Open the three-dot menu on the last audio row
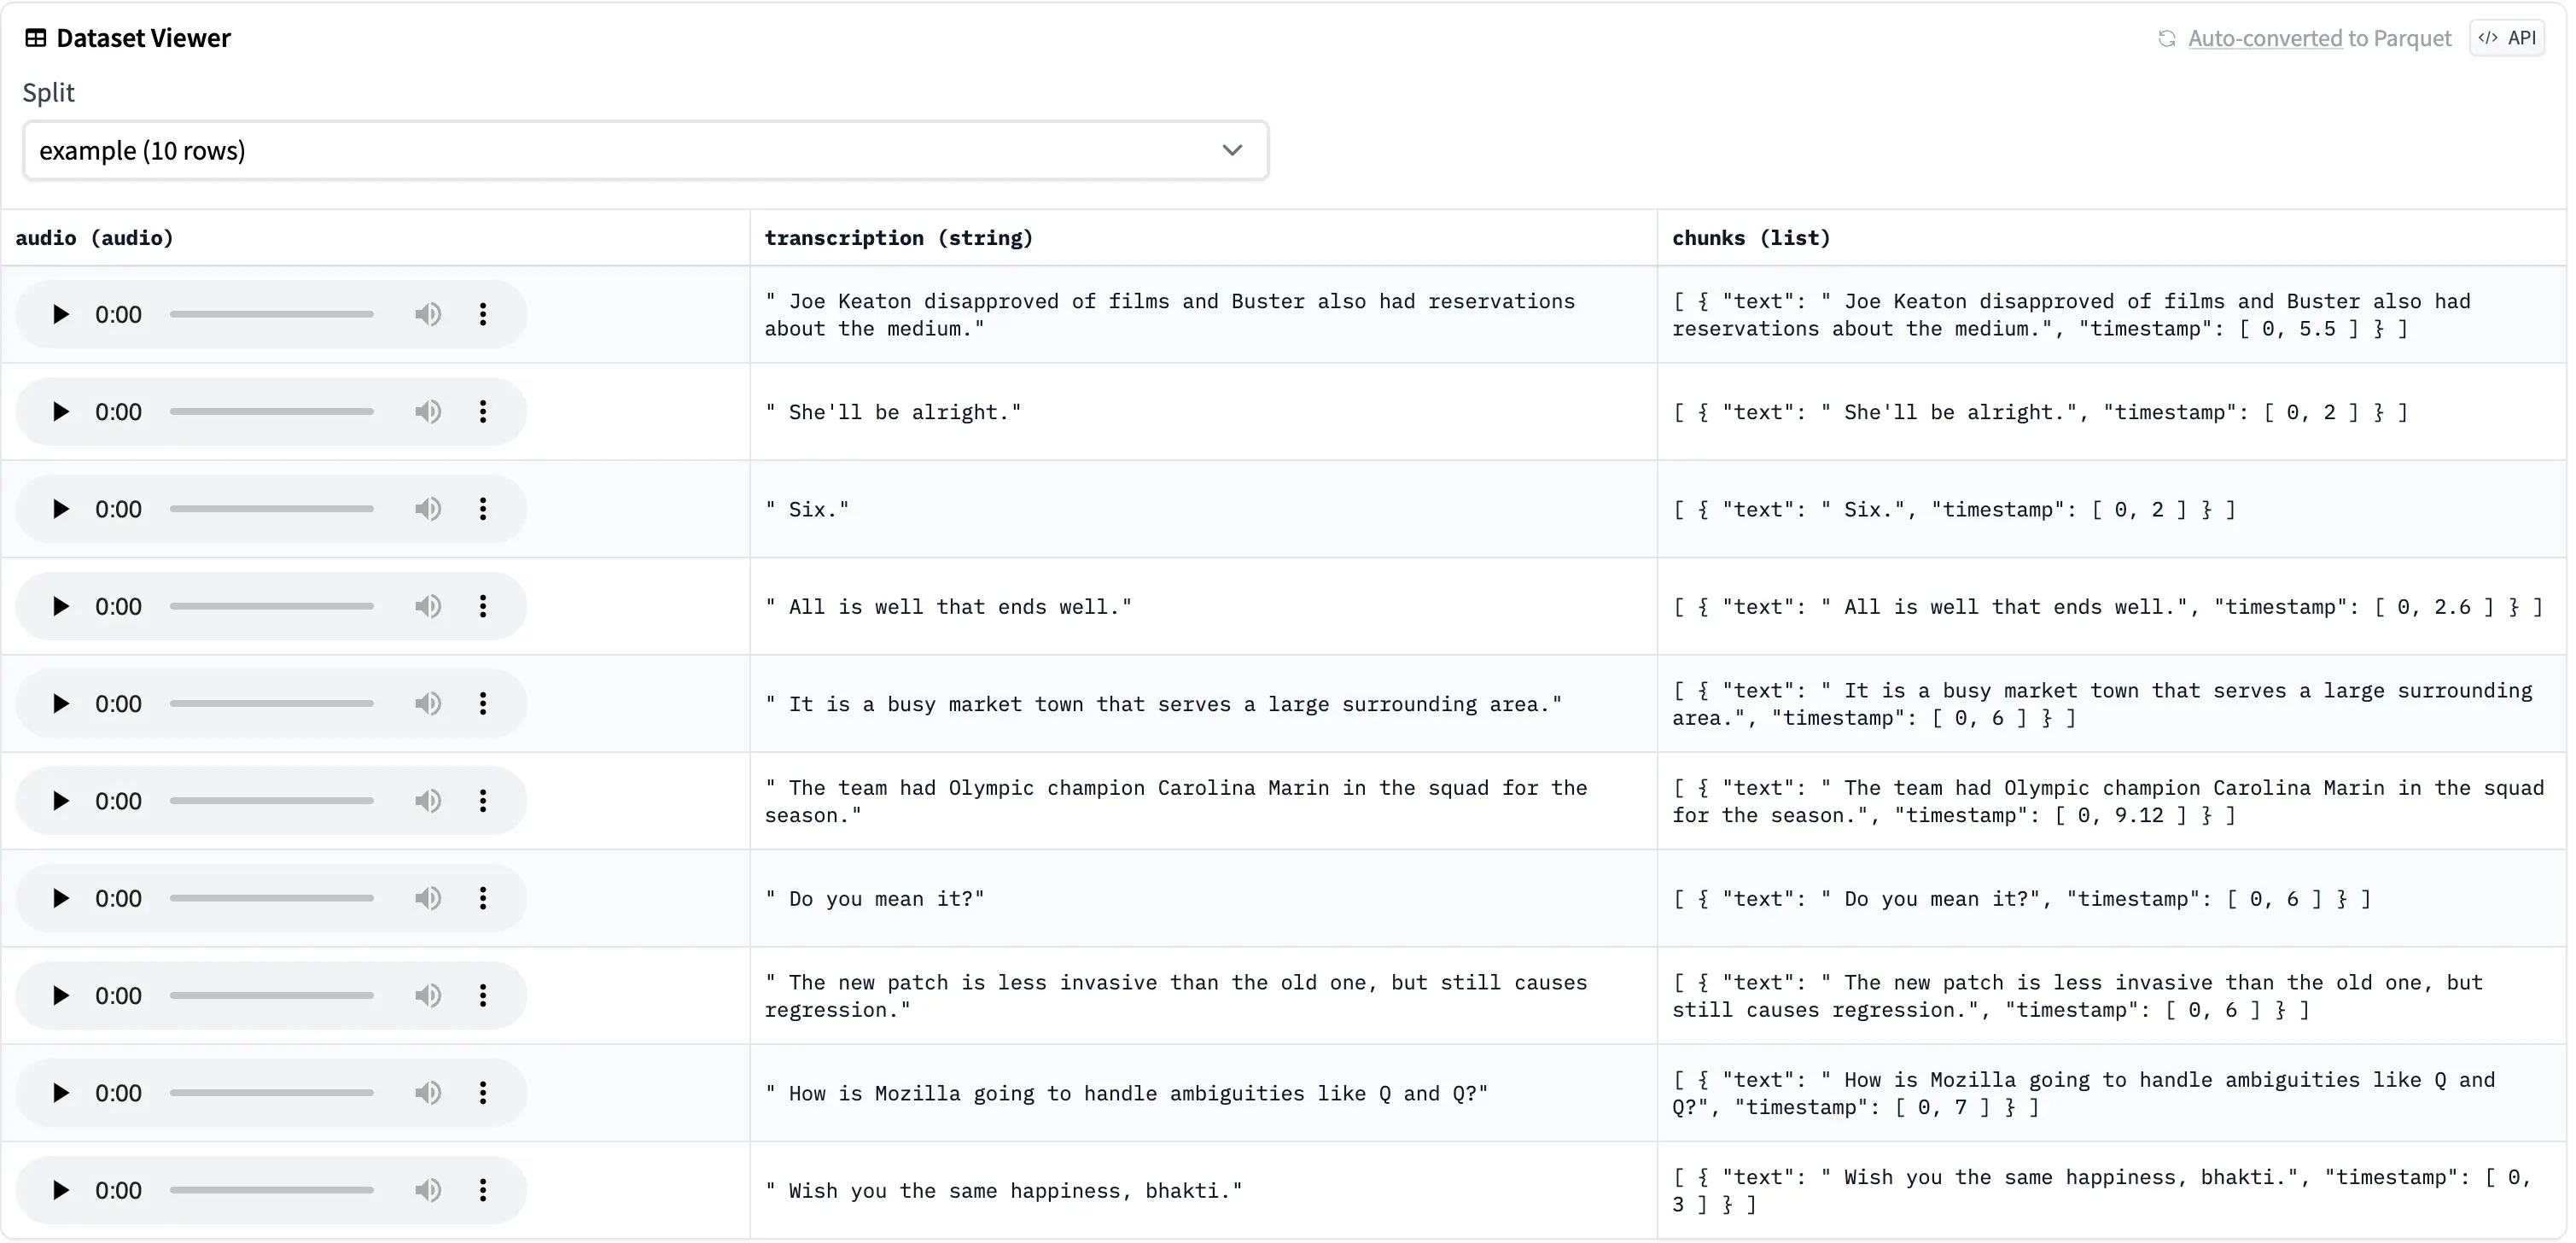This screenshot has width=2576, height=1243. (x=484, y=1190)
